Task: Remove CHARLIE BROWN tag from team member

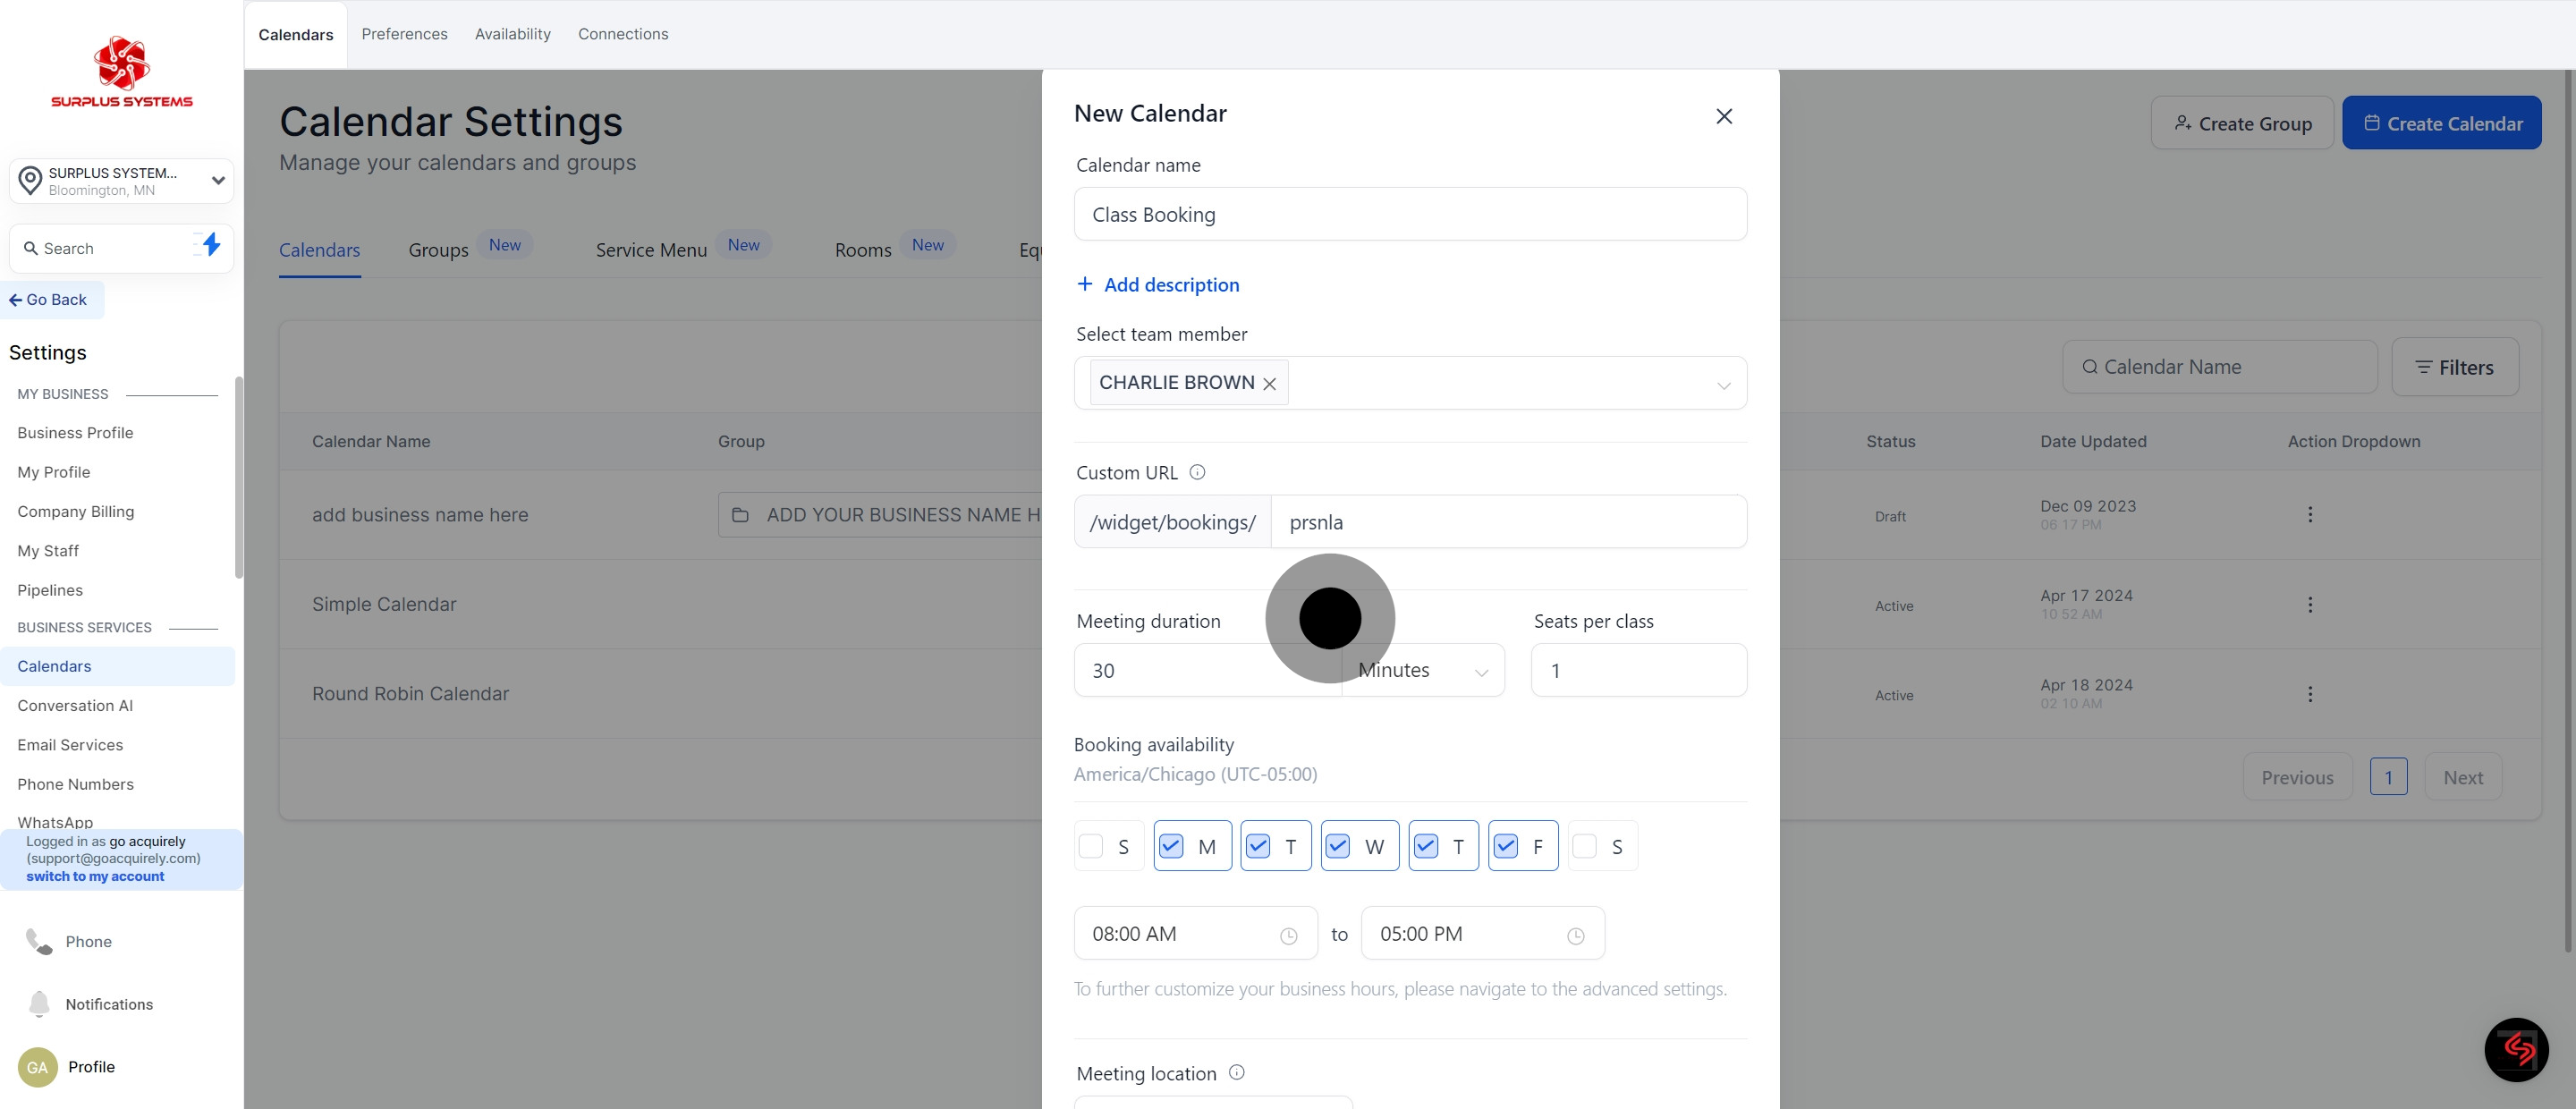Action: [1270, 384]
